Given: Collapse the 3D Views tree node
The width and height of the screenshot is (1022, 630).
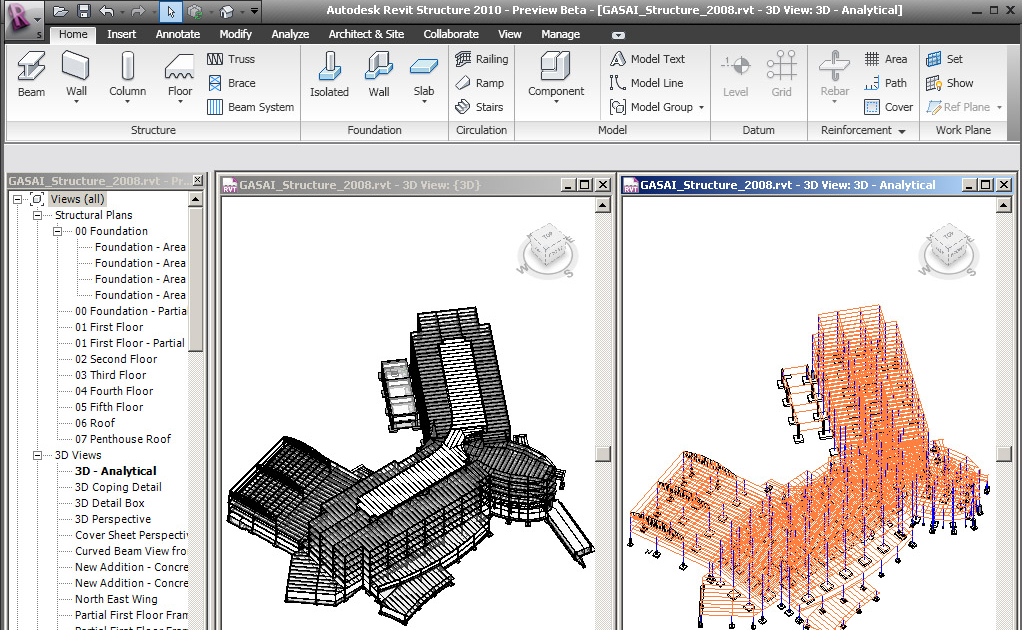Looking at the screenshot, I should pyautogui.click(x=38, y=455).
